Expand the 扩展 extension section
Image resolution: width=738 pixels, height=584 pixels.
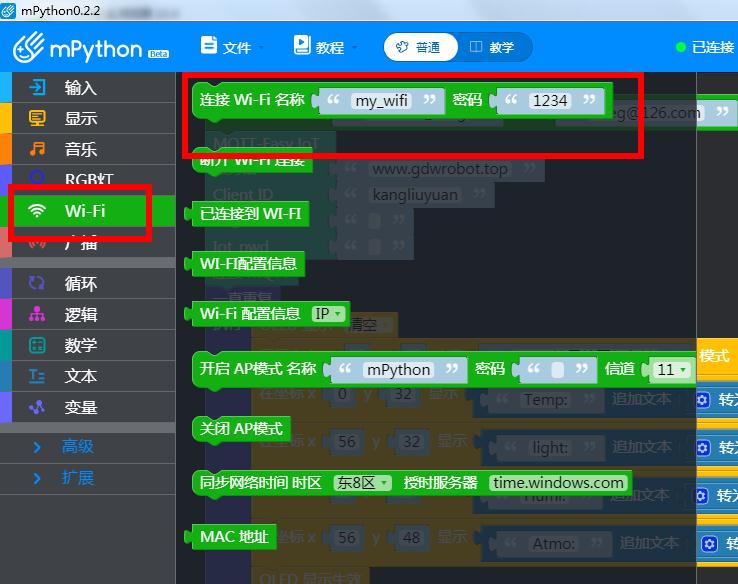click(x=88, y=478)
